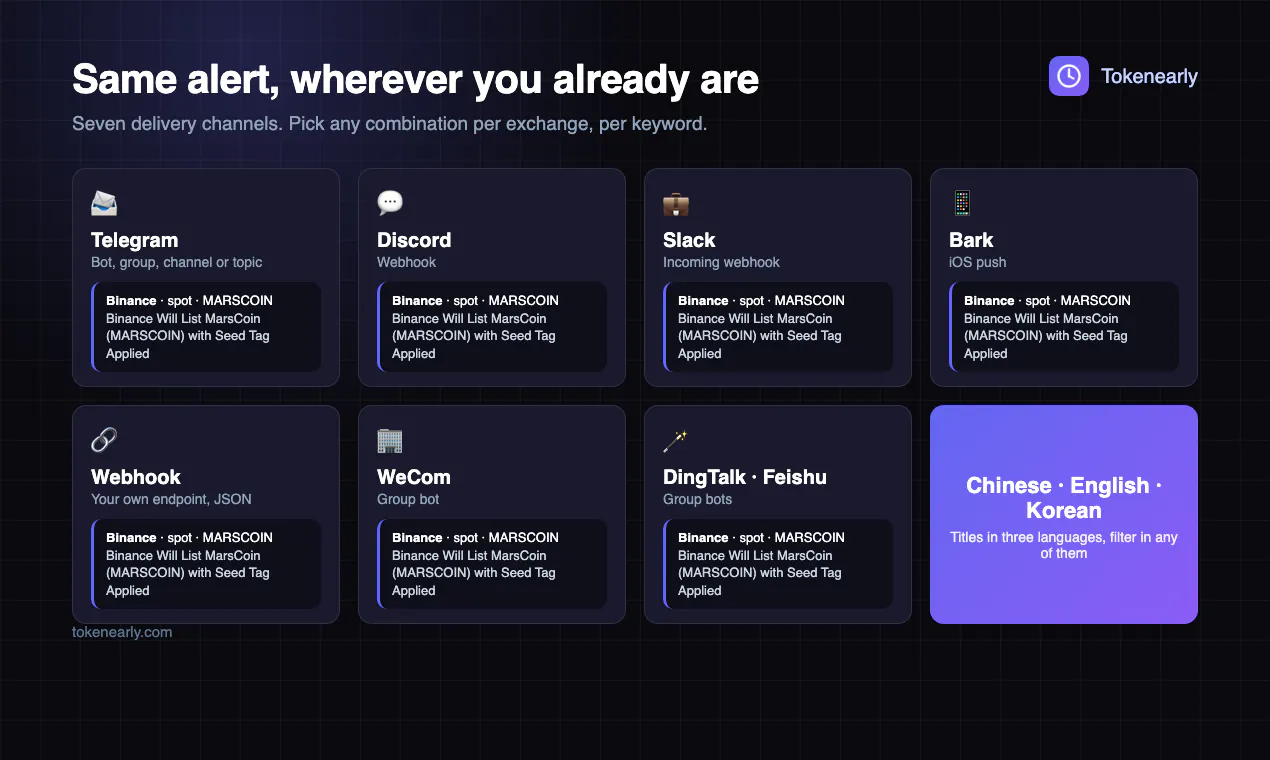Select the Slack card title
This screenshot has height=760, width=1270.
coord(689,240)
